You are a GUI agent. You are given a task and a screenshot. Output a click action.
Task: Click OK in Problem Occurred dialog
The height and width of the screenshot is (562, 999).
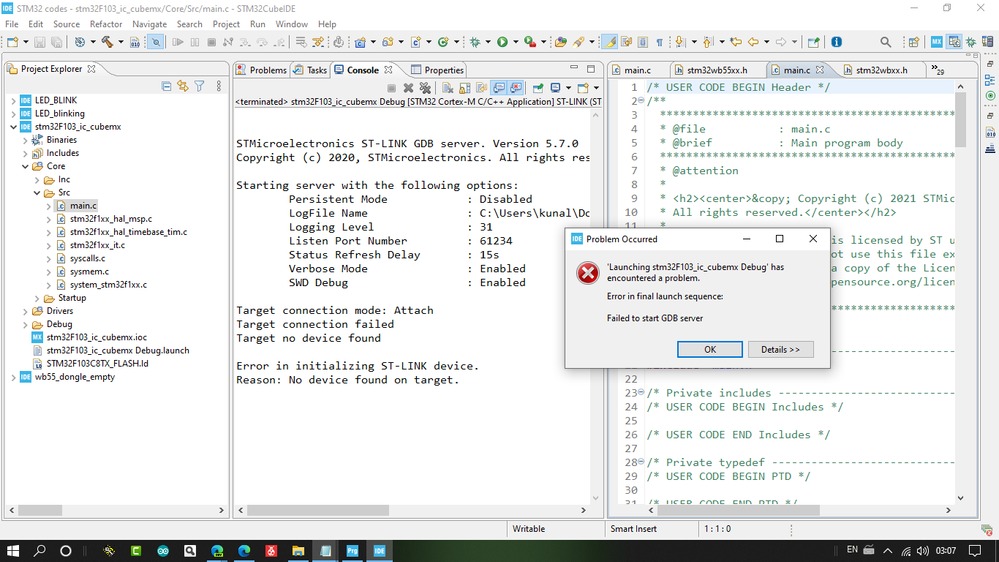click(x=710, y=349)
